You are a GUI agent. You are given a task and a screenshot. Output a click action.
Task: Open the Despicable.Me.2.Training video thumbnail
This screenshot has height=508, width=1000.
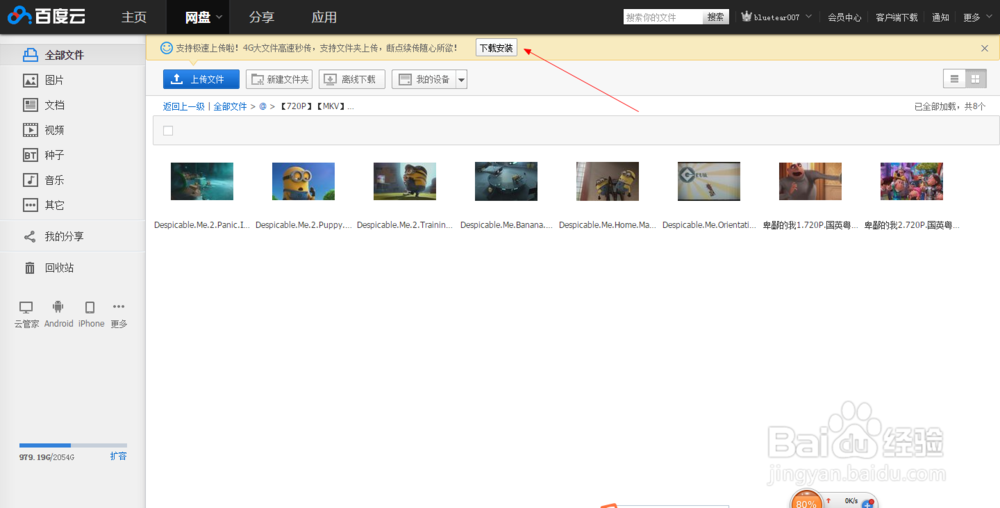[x=405, y=181]
